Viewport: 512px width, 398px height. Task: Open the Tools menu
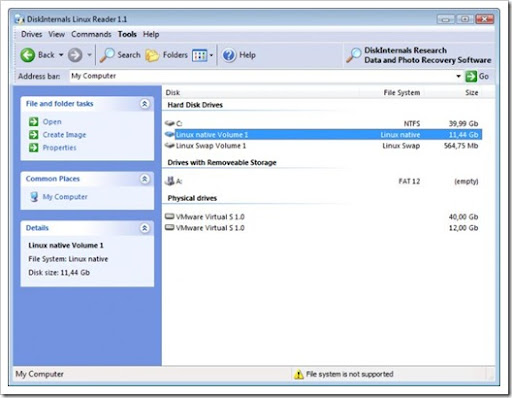[127, 34]
